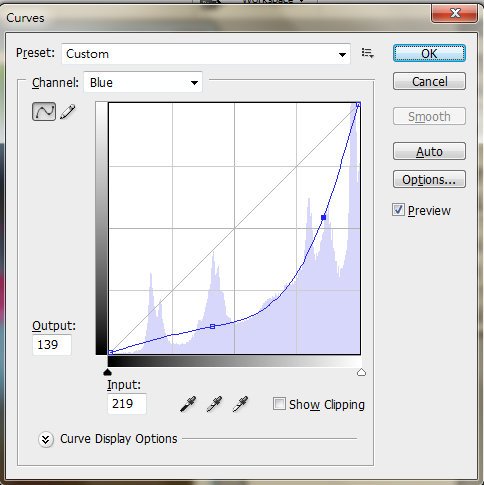Click the Output value field
Image resolution: width=484 pixels, height=485 pixels.
point(52,345)
